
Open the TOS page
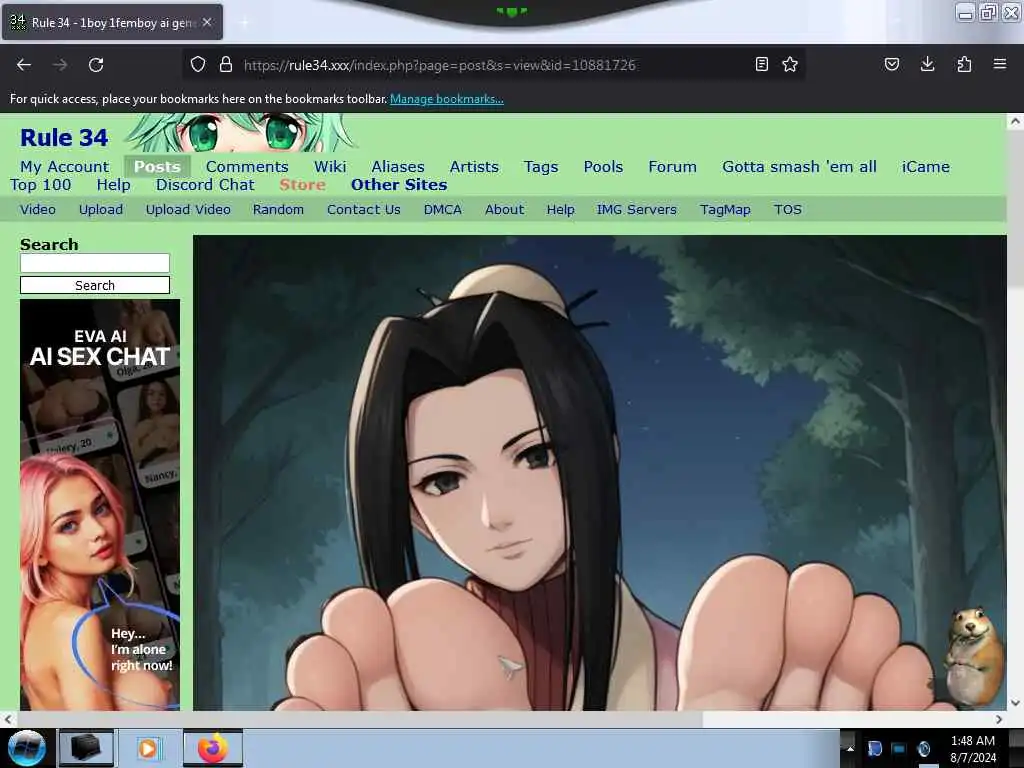pos(788,210)
